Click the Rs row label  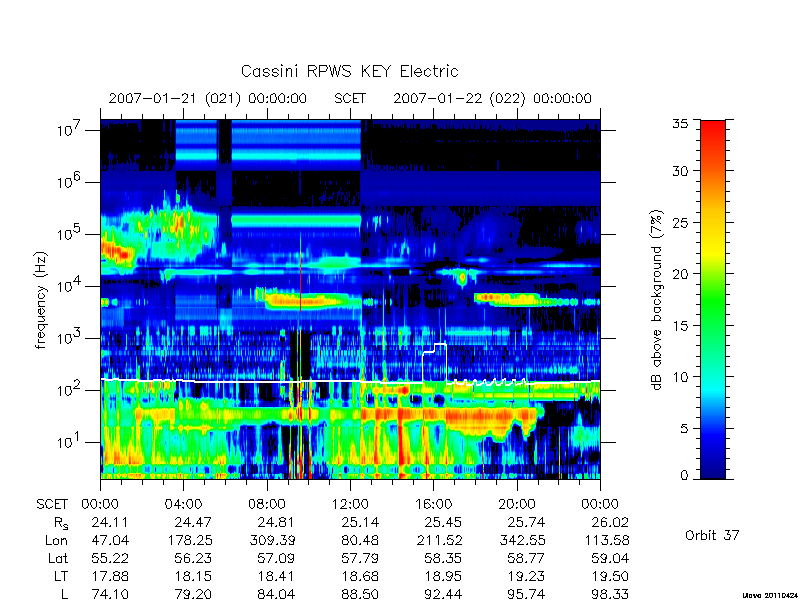[61, 523]
